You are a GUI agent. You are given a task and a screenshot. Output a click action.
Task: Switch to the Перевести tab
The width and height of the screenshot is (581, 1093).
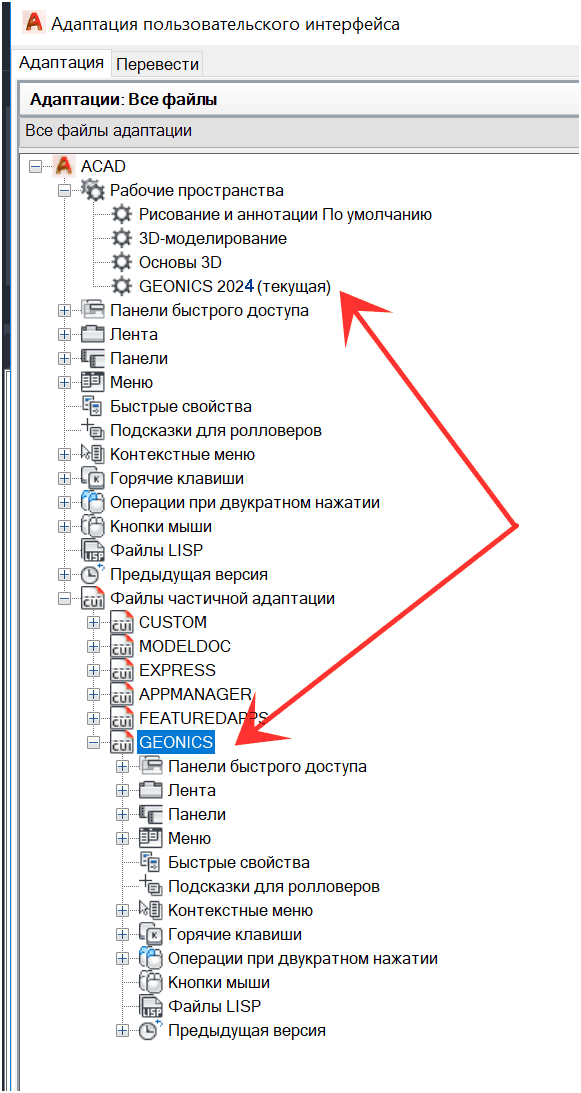coord(158,65)
